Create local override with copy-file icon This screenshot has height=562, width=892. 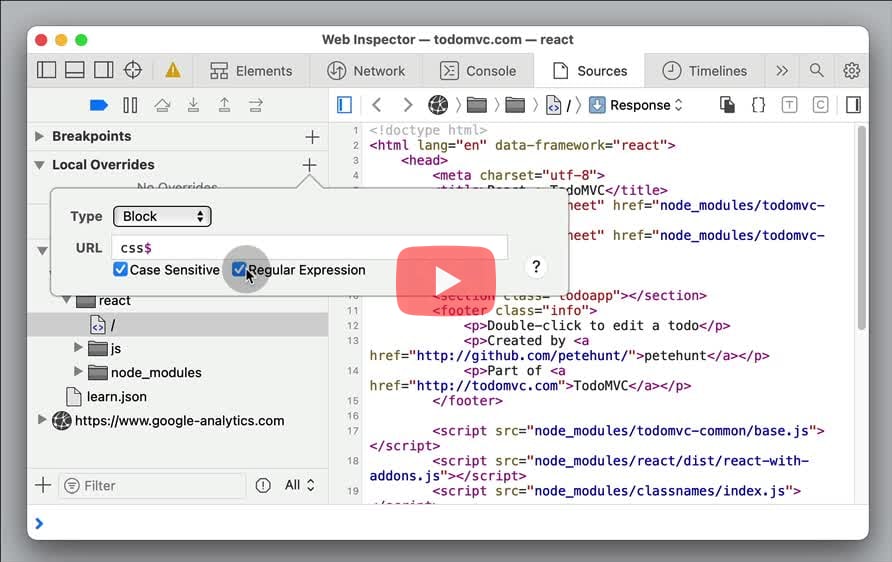728,105
